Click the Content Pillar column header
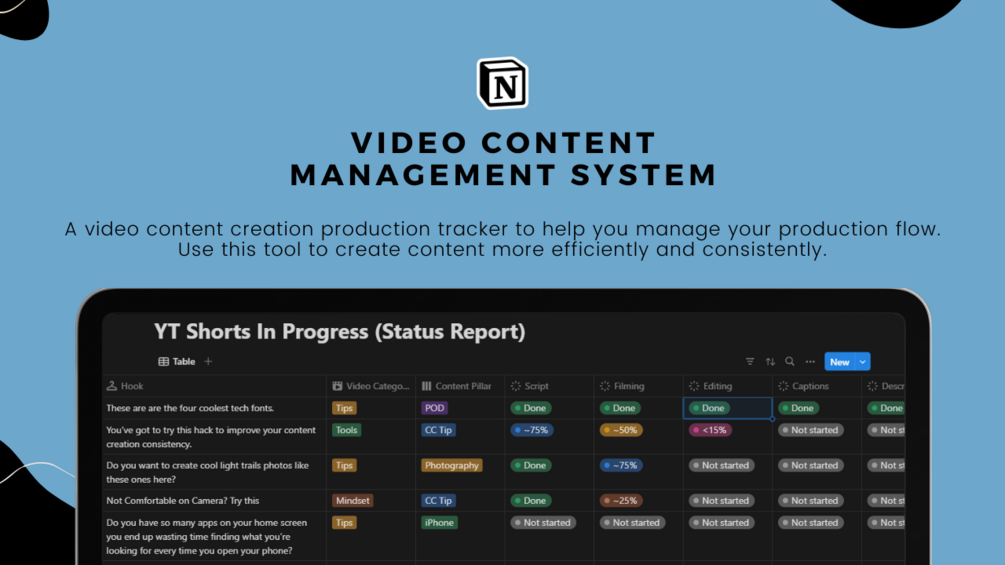Image resolution: width=1005 pixels, height=565 pixels. tap(460, 386)
